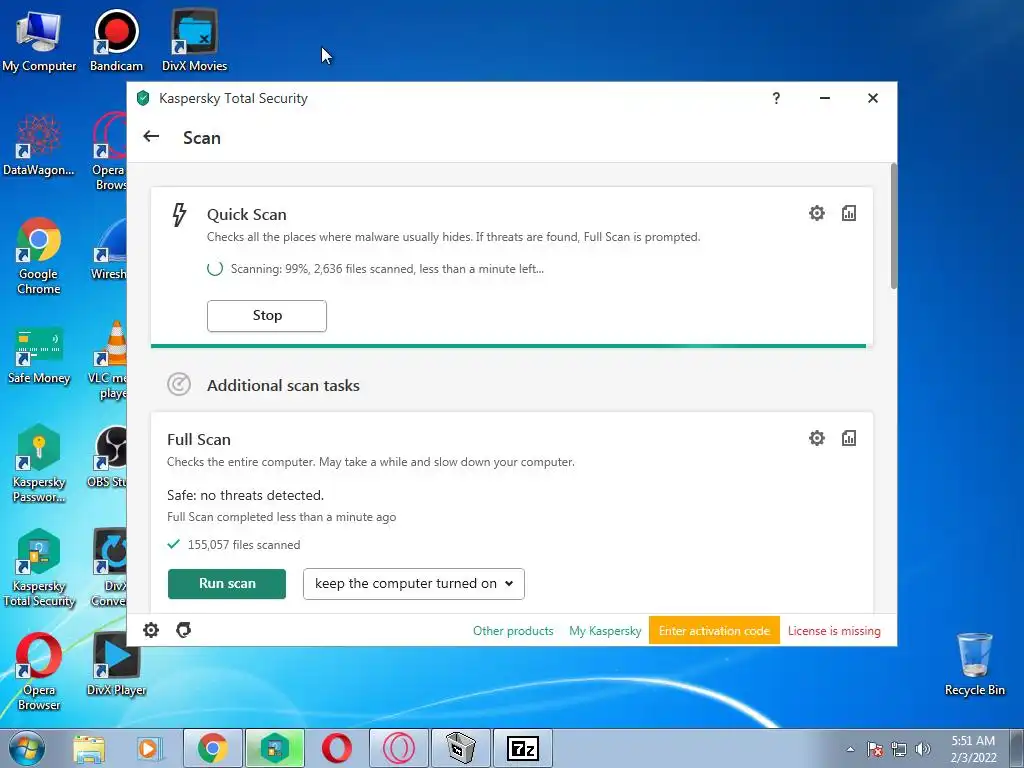1024x768 pixels.
Task: Click the Additional scan tasks heading
Action: (x=283, y=385)
